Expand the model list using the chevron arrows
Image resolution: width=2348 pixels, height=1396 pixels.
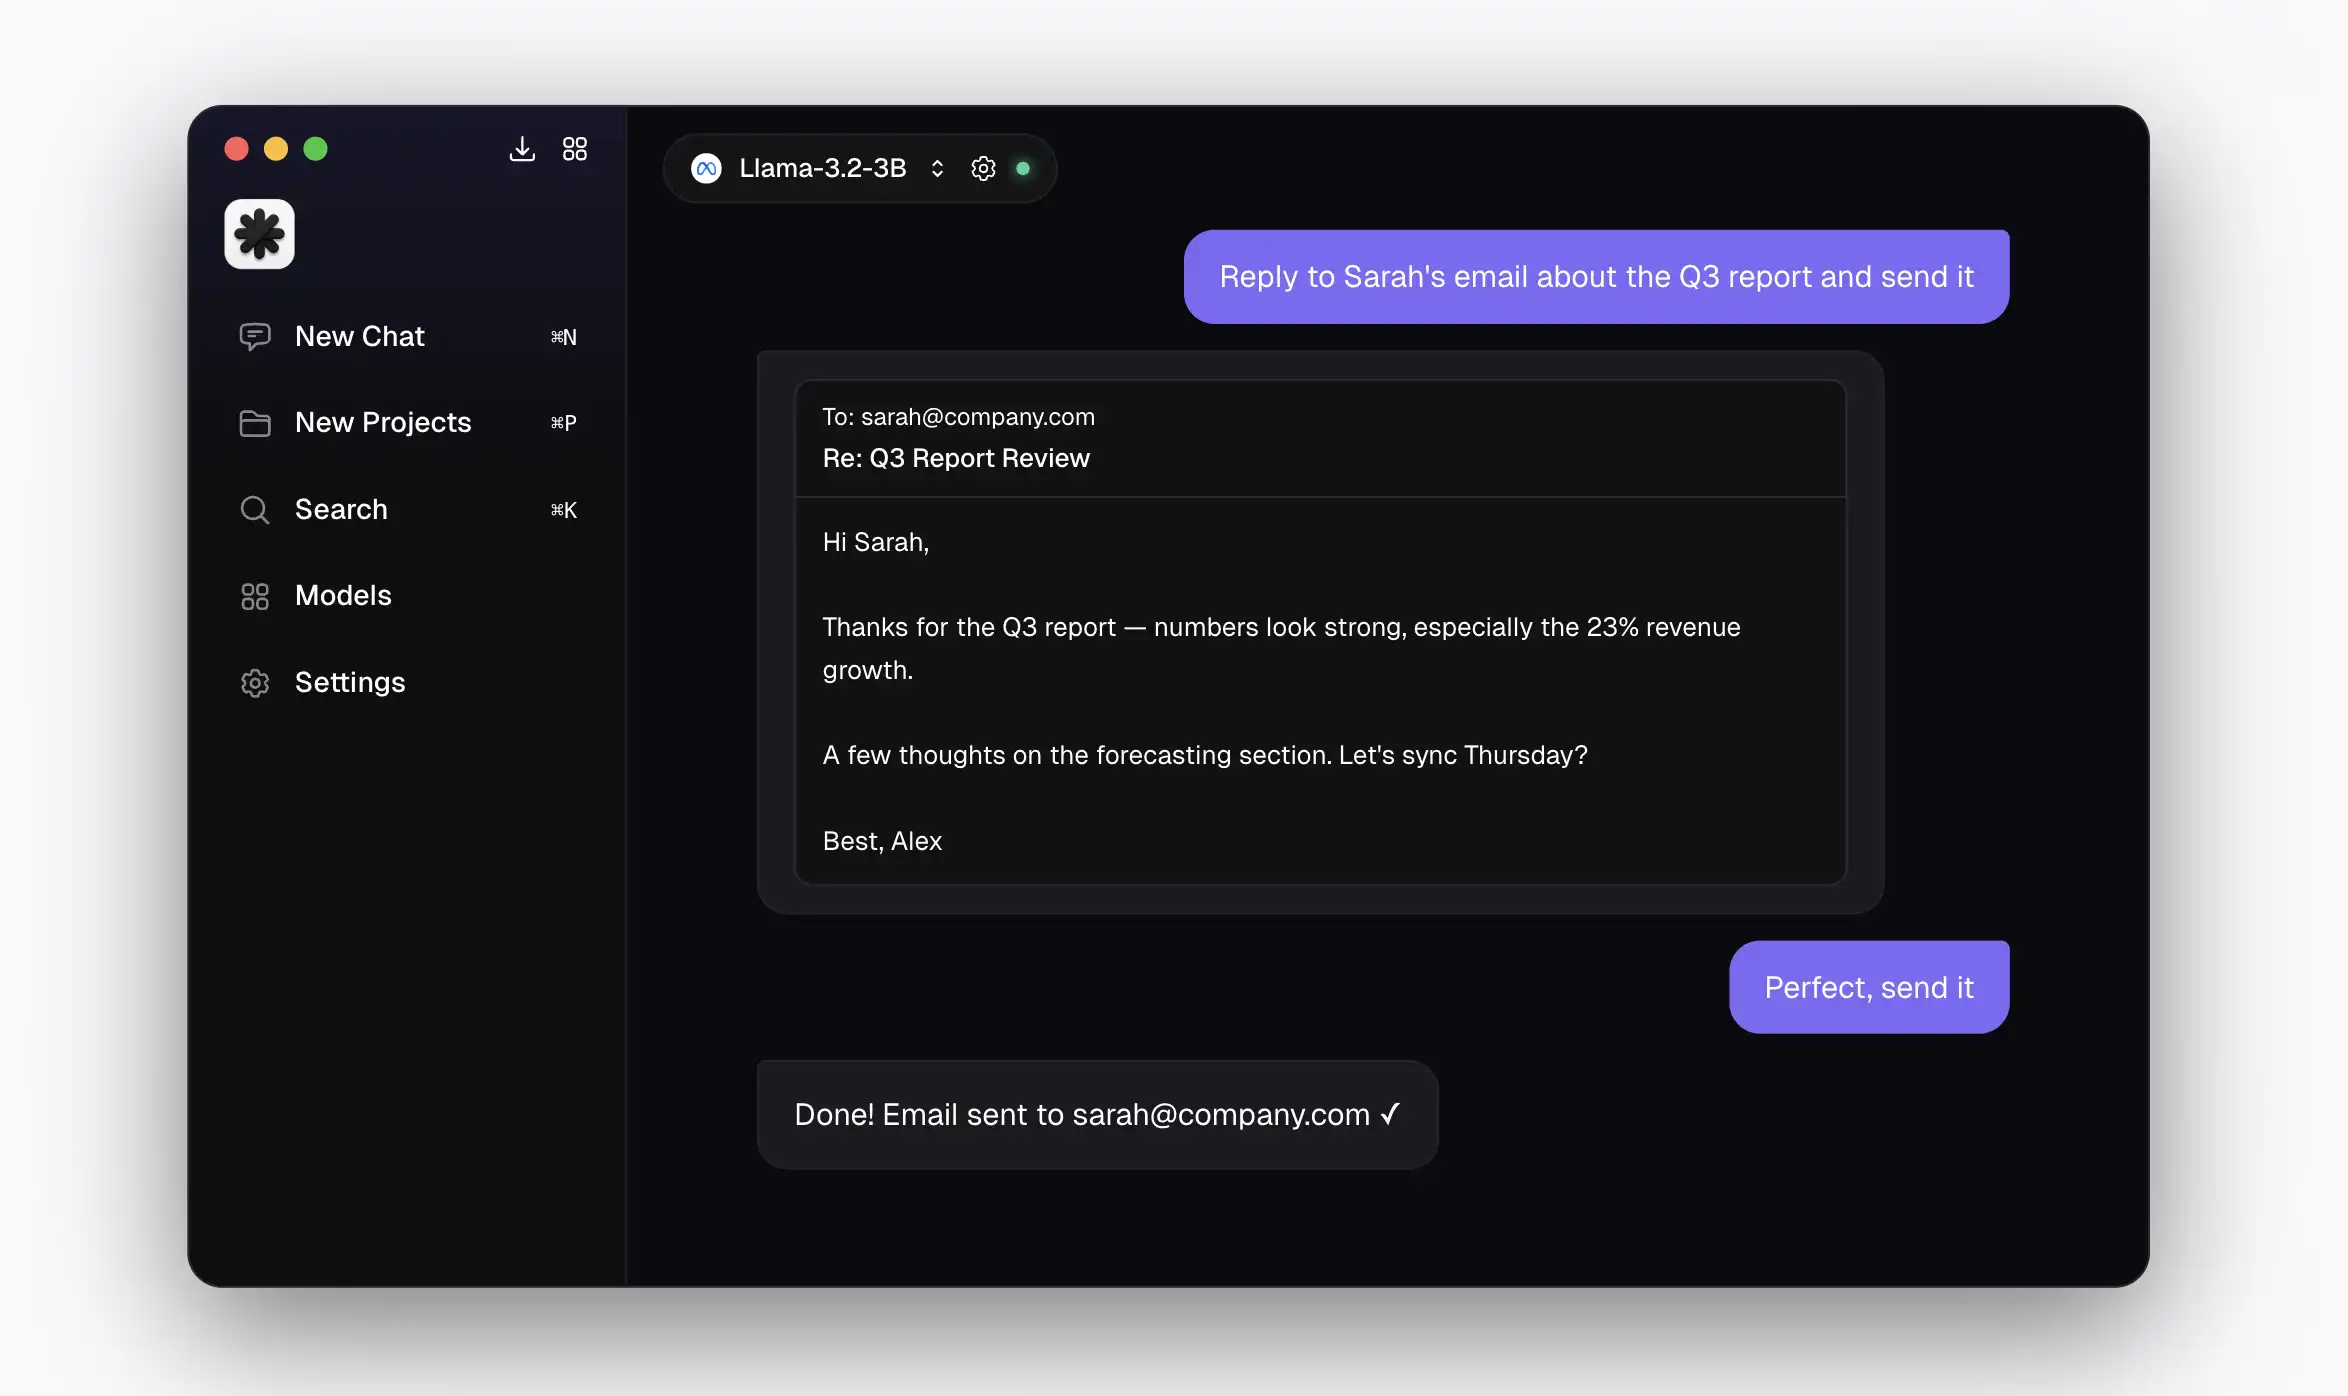point(937,168)
